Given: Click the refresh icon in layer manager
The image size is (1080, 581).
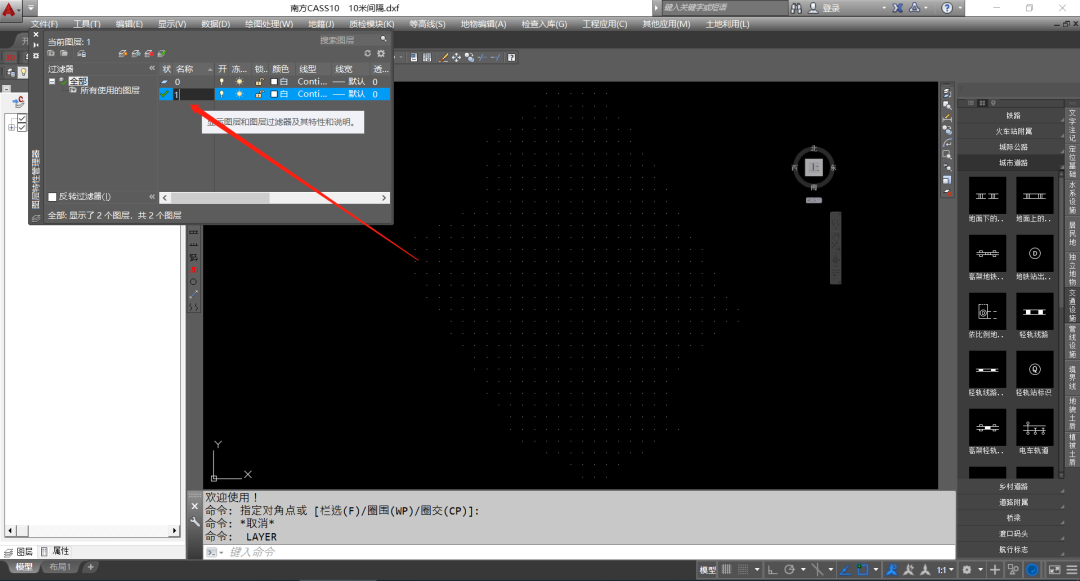Looking at the screenshot, I should [x=368, y=54].
